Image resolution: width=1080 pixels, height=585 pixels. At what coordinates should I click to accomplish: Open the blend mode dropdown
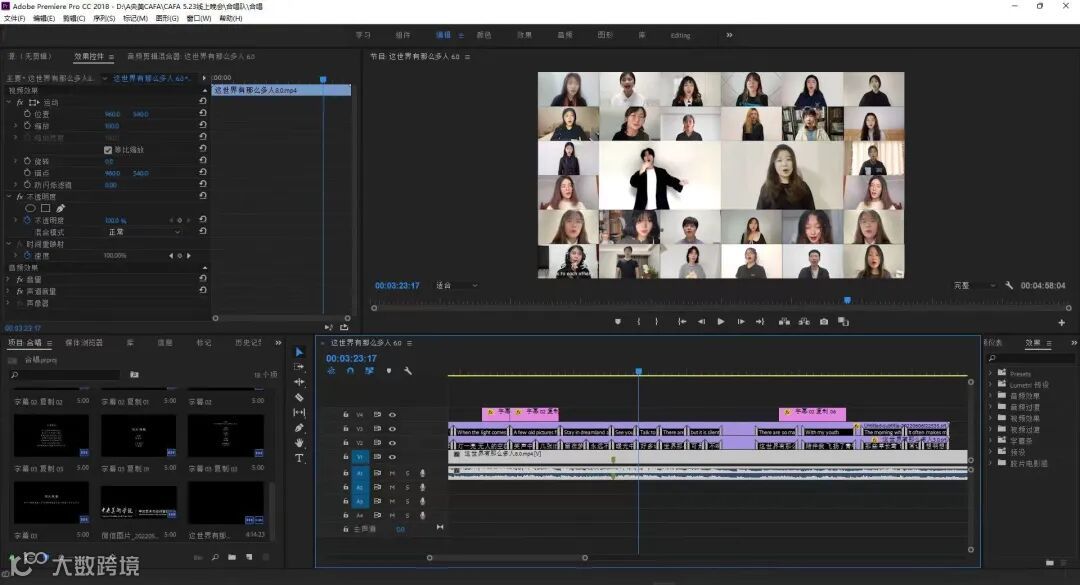(145, 232)
